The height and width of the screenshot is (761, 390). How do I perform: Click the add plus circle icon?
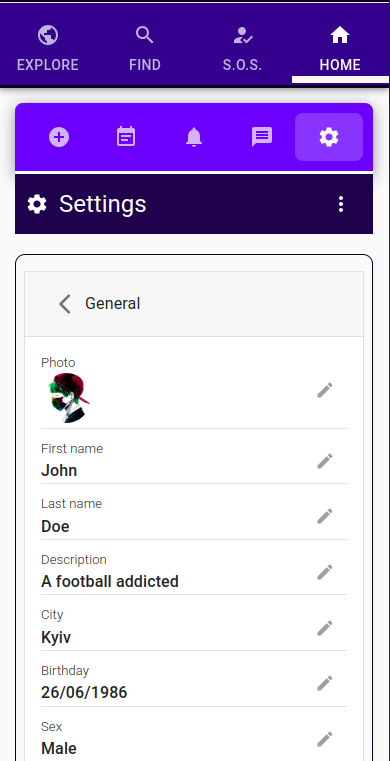(59, 137)
